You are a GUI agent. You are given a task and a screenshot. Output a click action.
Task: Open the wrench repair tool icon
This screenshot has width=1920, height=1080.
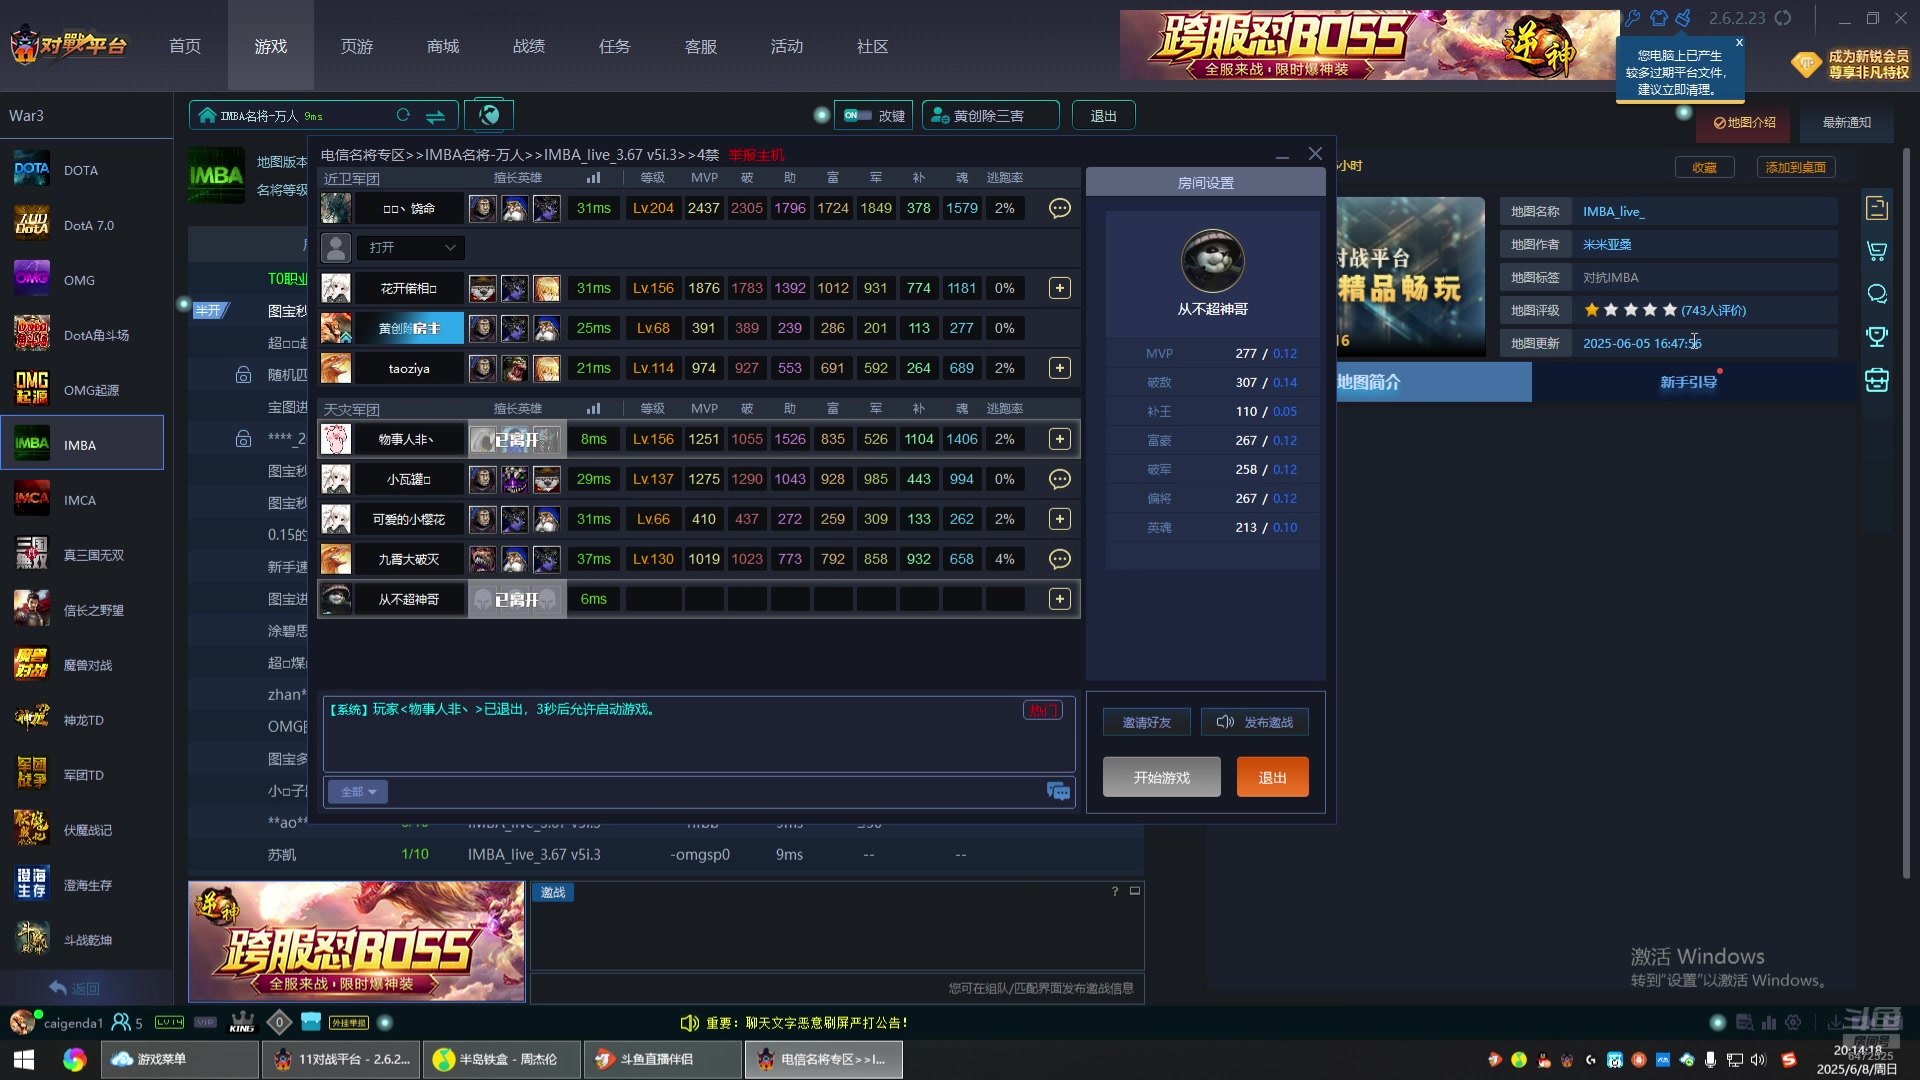click(1633, 18)
